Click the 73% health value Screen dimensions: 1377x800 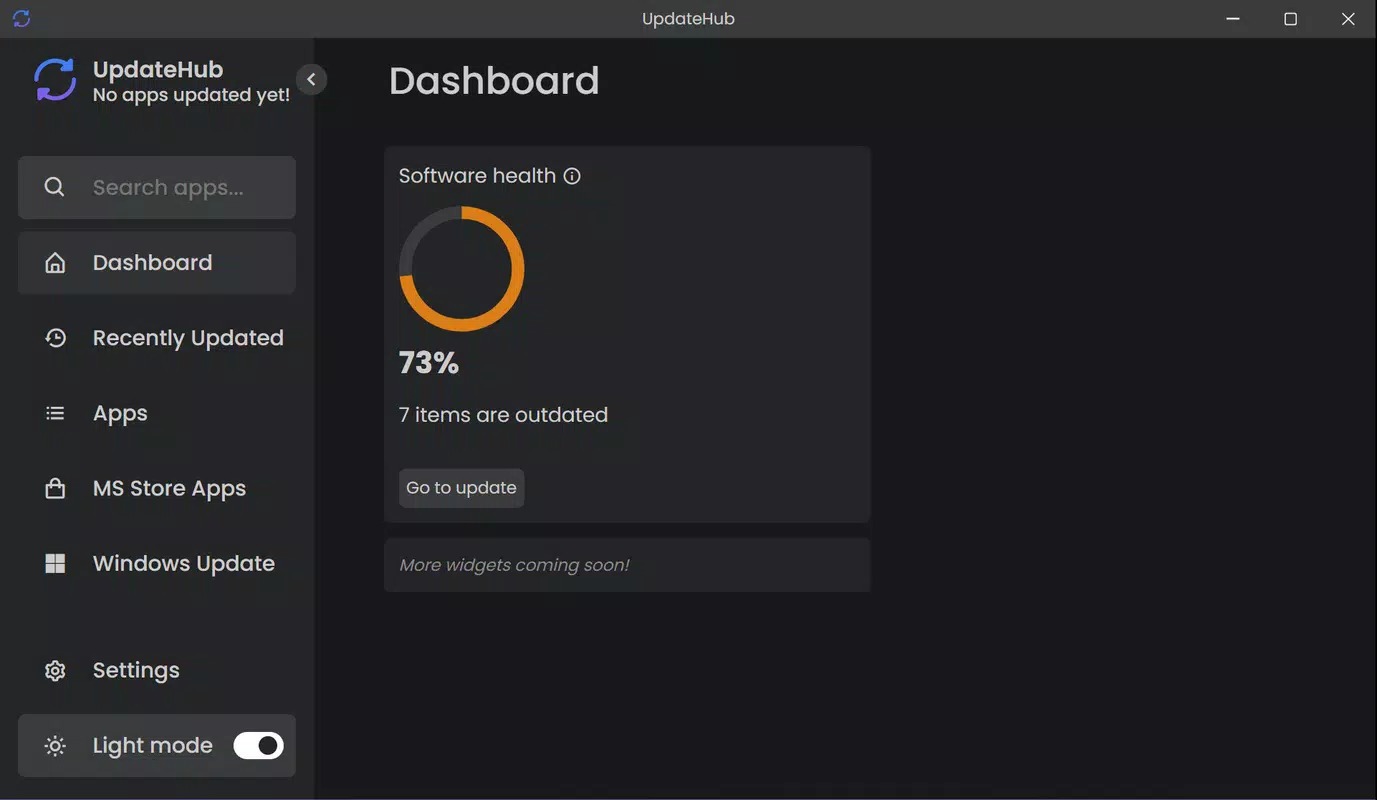click(x=429, y=363)
